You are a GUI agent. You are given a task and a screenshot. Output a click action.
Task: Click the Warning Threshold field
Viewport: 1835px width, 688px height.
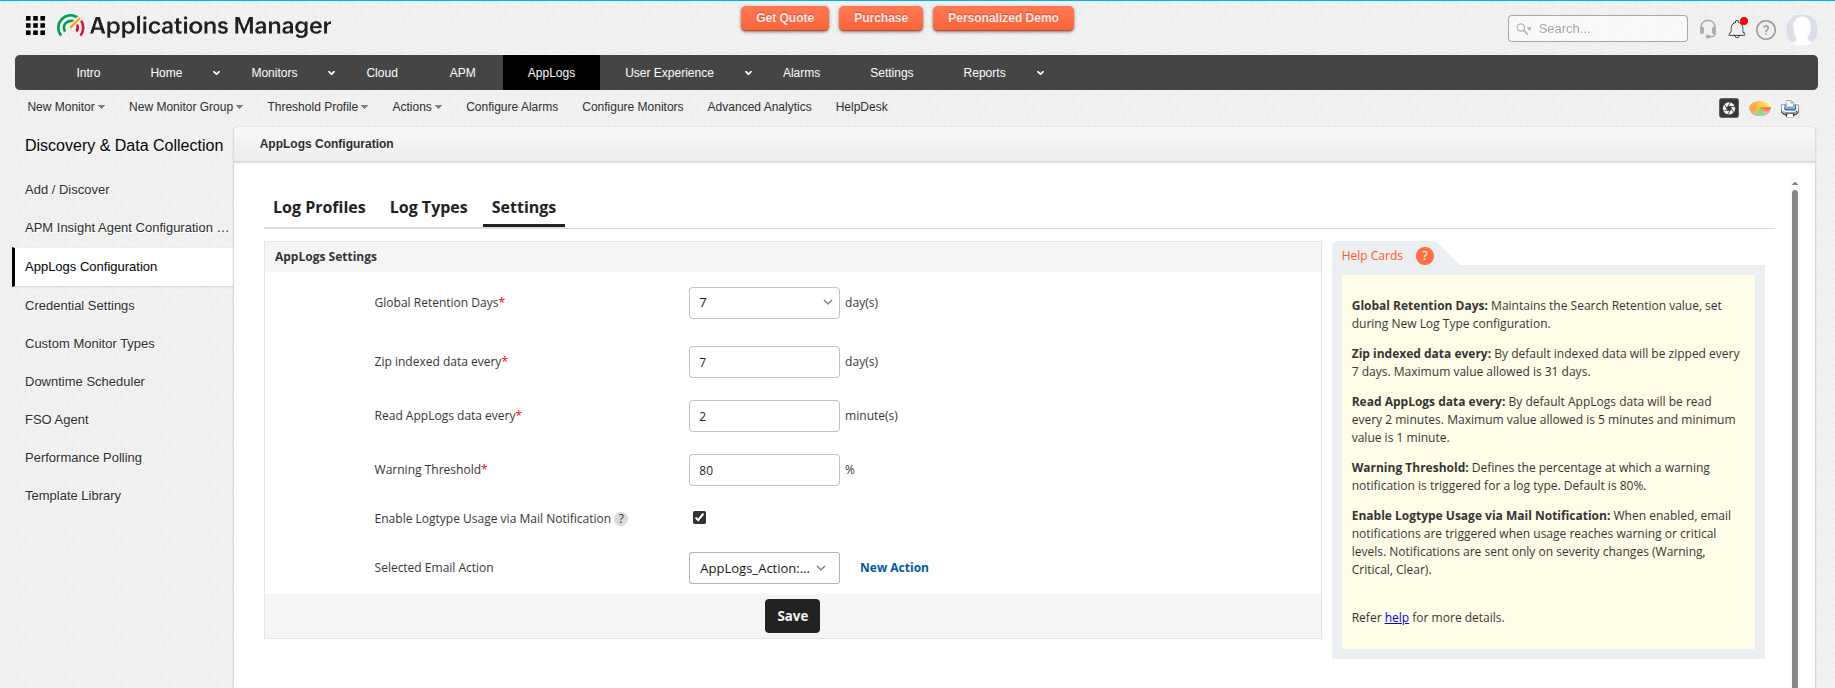pyautogui.click(x=764, y=470)
